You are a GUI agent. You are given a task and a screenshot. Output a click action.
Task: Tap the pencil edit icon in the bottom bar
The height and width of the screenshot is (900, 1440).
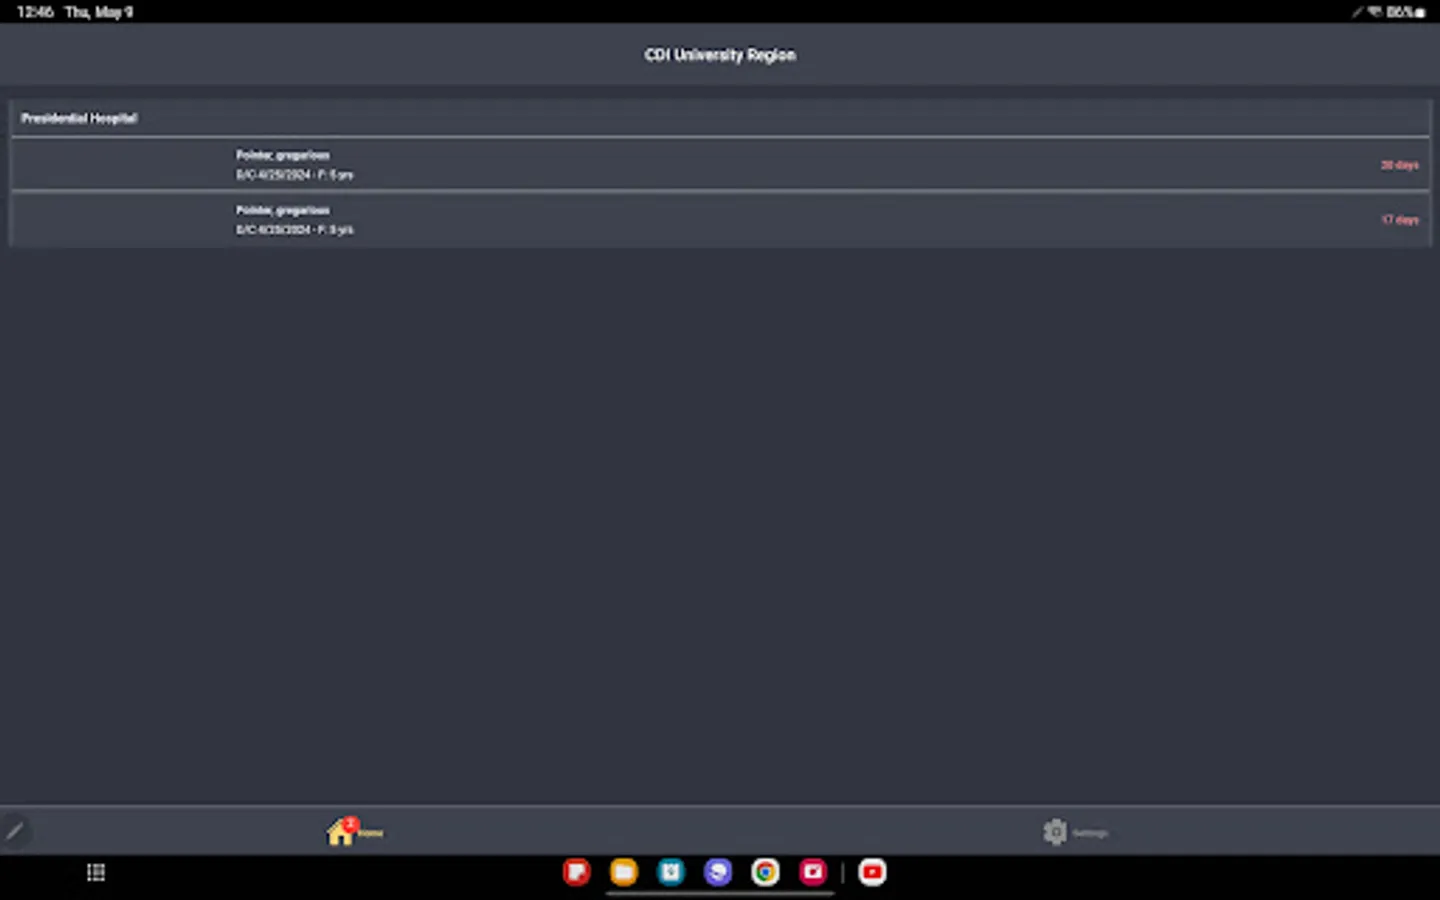click(x=15, y=831)
